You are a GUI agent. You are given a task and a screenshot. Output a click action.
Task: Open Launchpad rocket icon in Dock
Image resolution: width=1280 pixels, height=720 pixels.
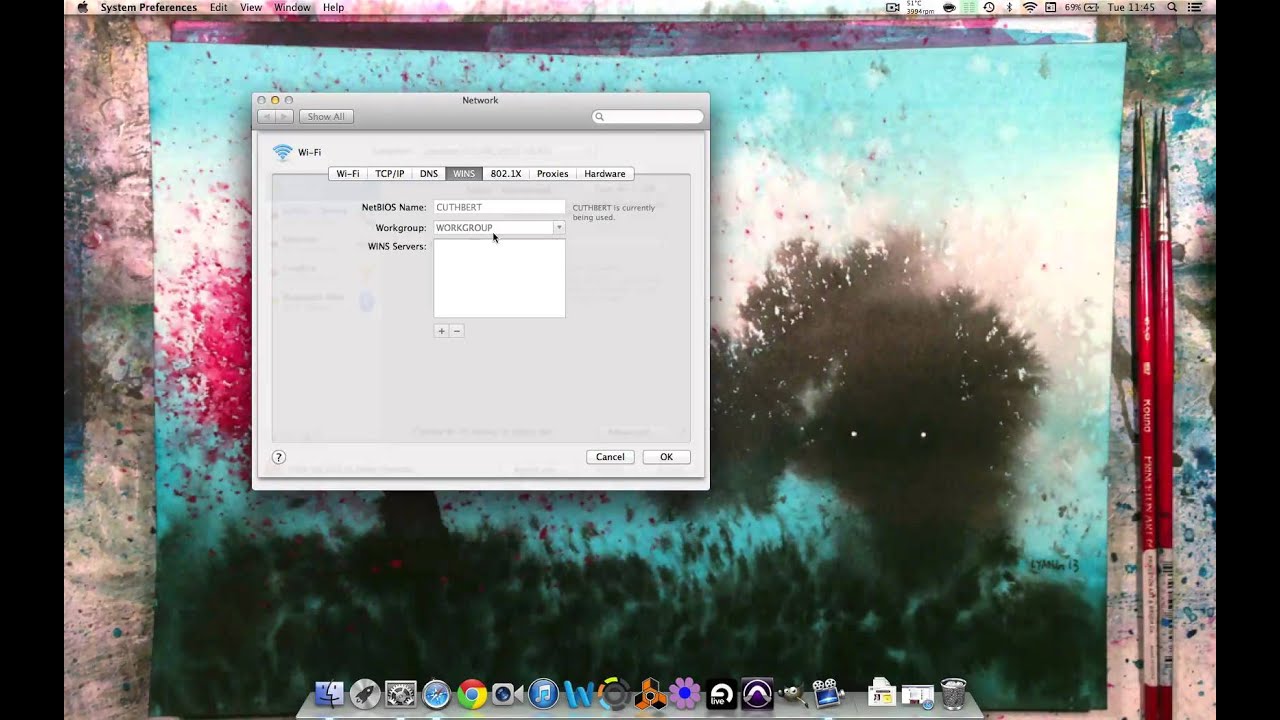[x=365, y=693]
